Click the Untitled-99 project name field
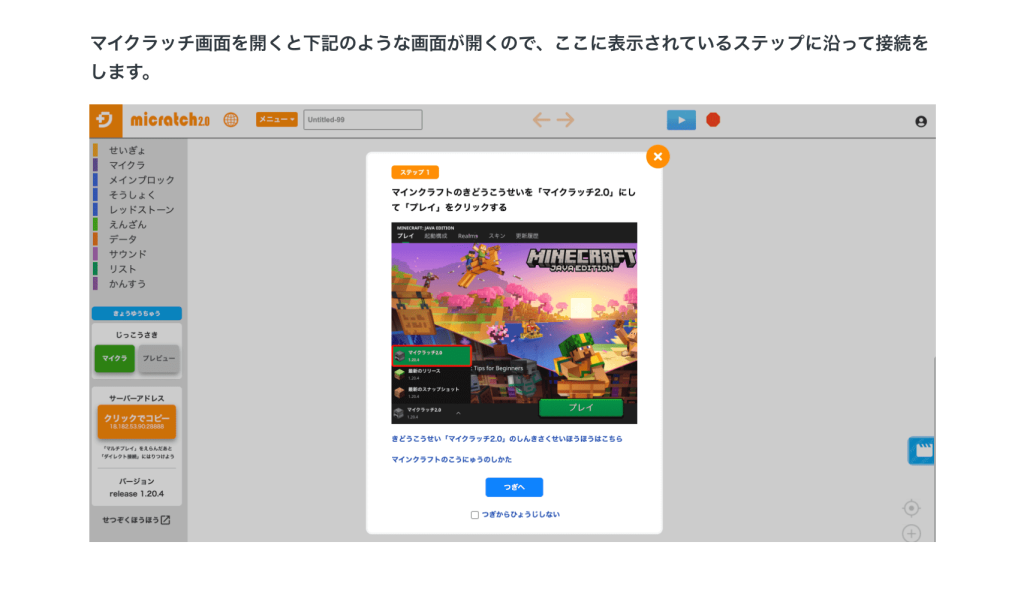Screen dimensions: 1024x590 (x=362, y=119)
